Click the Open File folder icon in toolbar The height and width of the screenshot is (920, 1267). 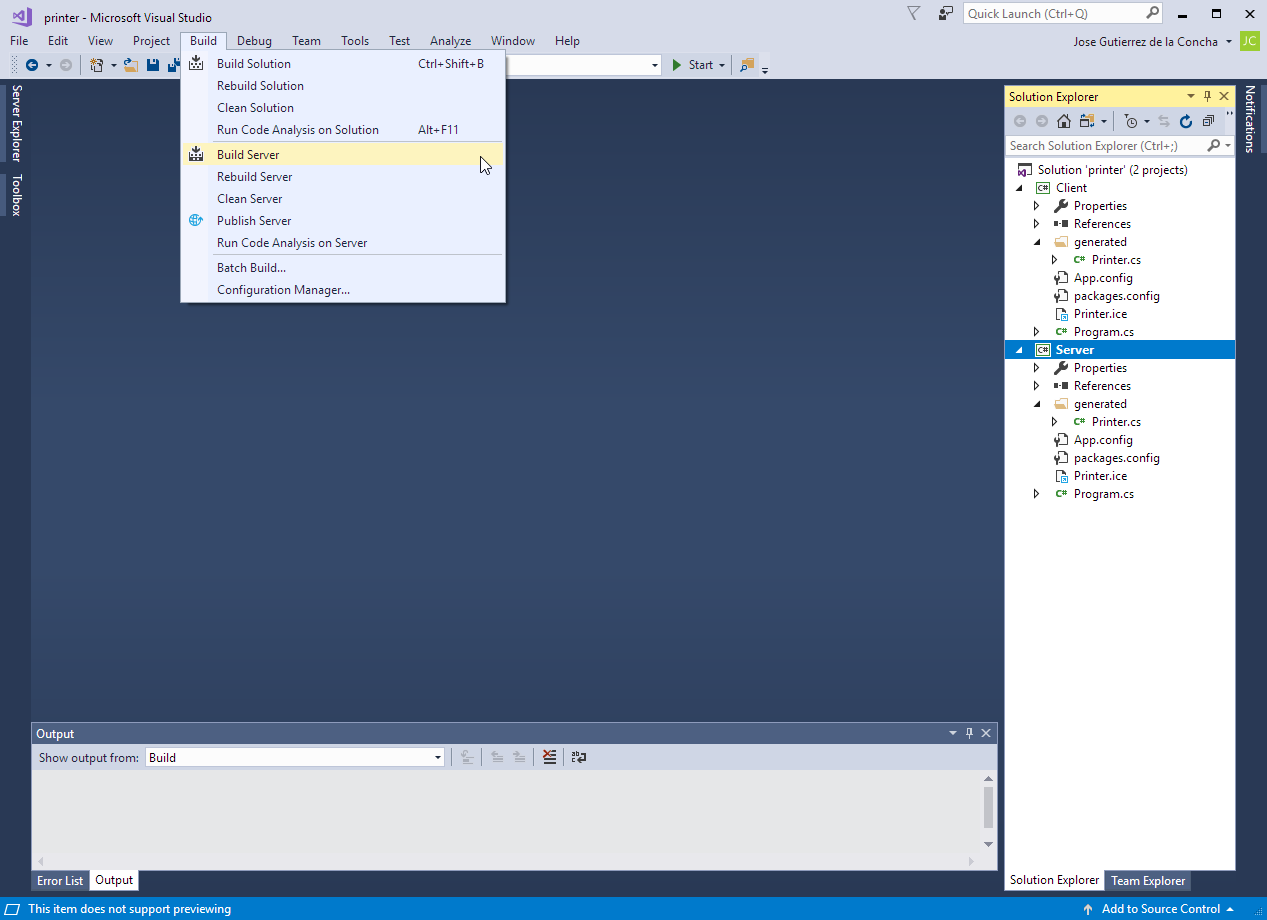(130, 65)
